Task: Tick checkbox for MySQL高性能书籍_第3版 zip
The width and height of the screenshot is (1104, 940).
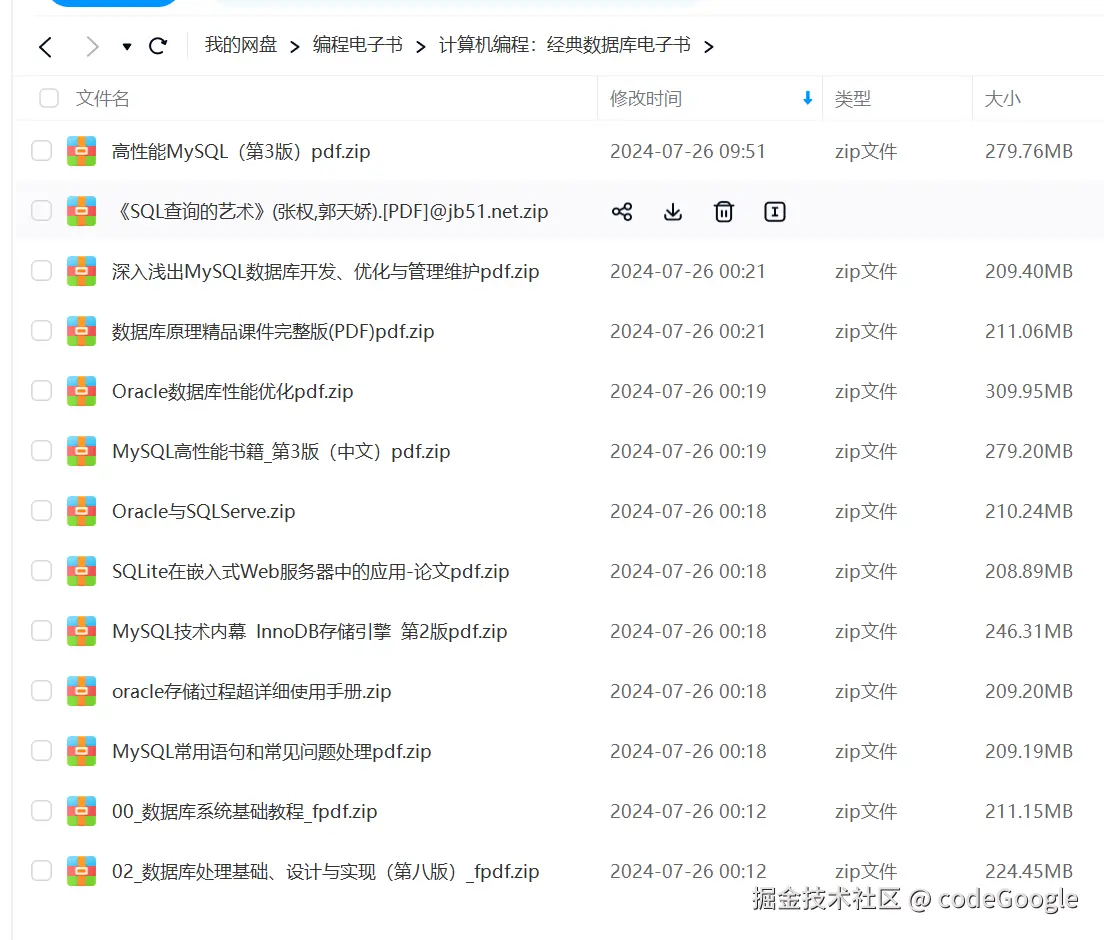Action: pyautogui.click(x=42, y=451)
